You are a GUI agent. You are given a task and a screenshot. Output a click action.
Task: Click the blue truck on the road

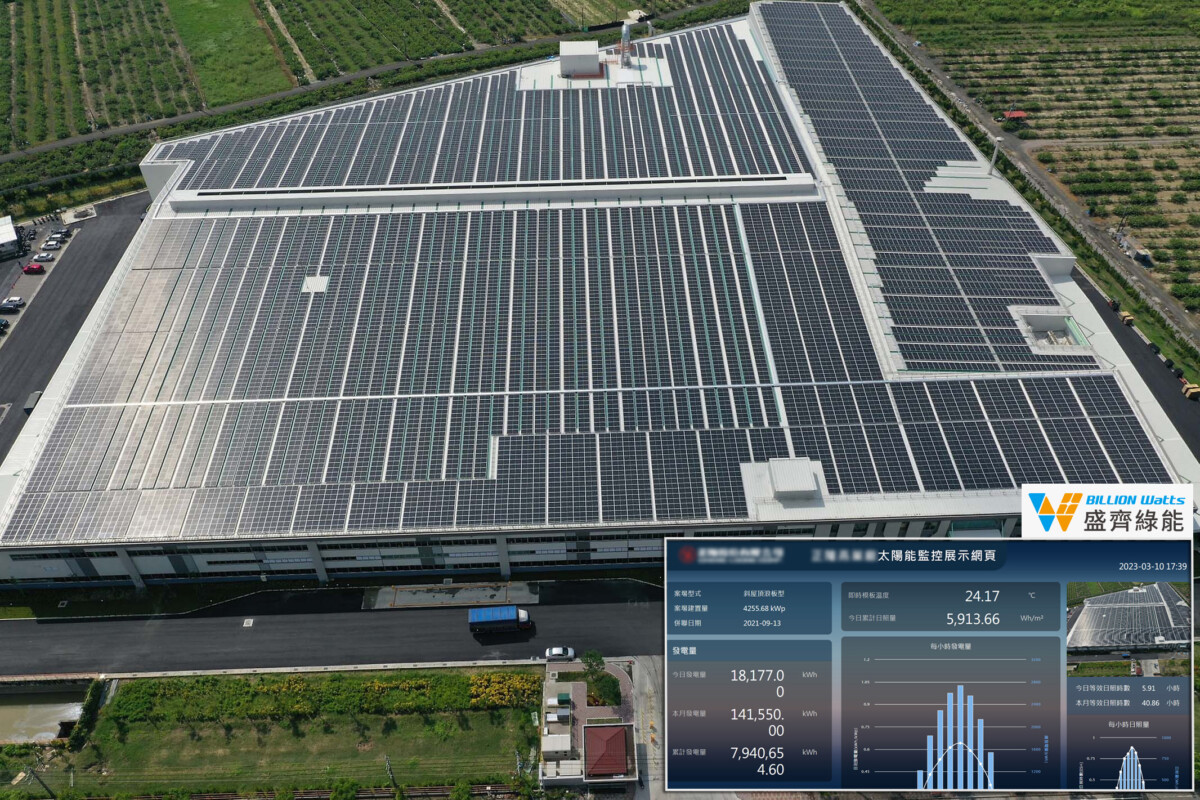pos(498,618)
